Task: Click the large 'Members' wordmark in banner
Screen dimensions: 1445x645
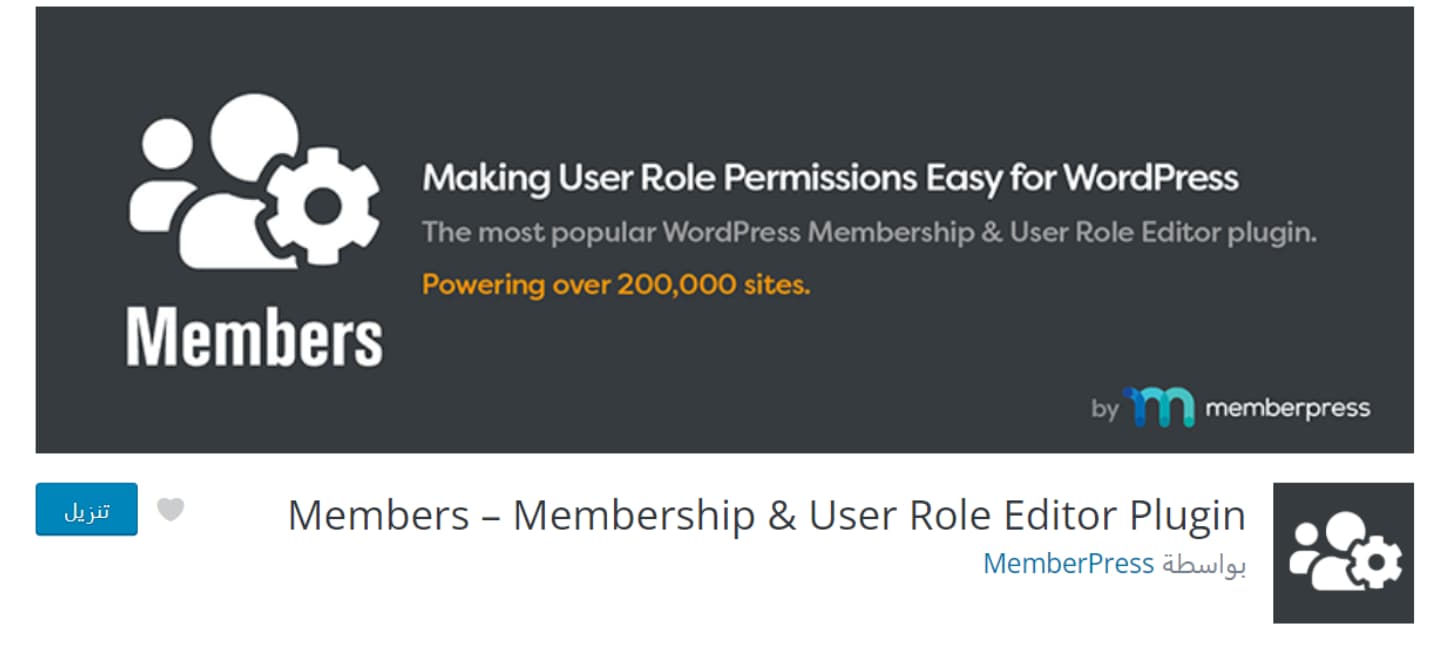Action: click(254, 341)
